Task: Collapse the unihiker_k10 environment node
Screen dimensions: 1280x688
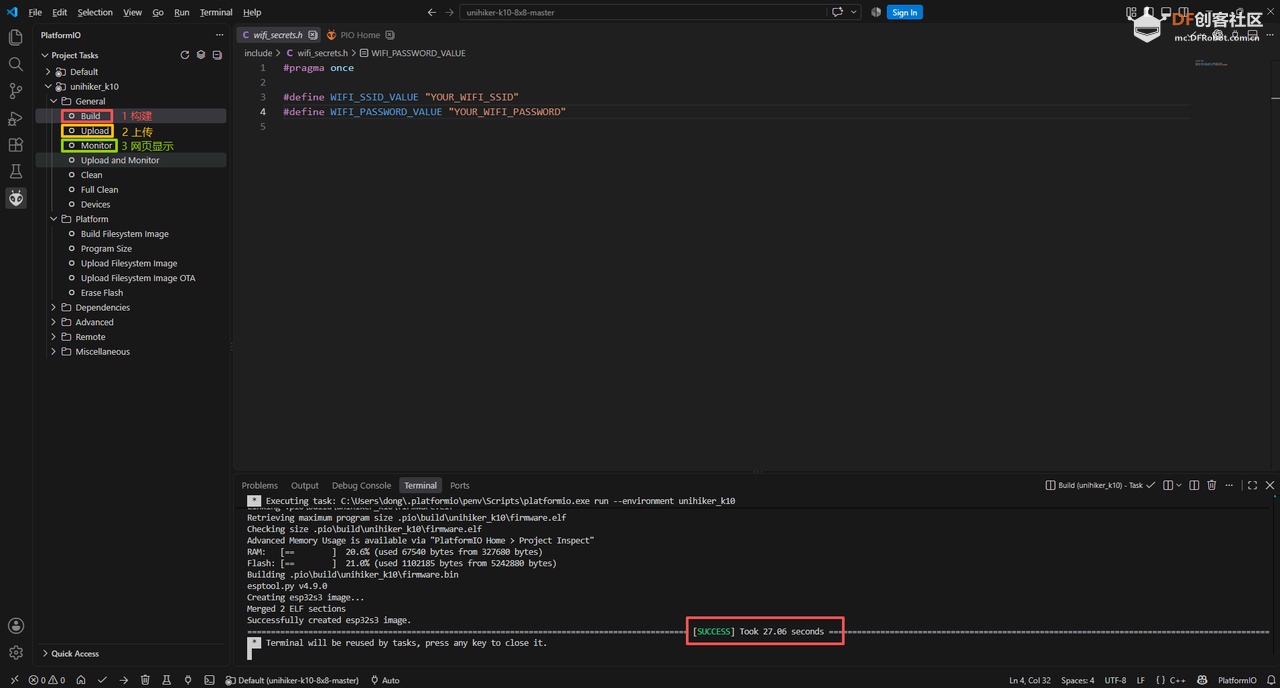Action: 48,86
